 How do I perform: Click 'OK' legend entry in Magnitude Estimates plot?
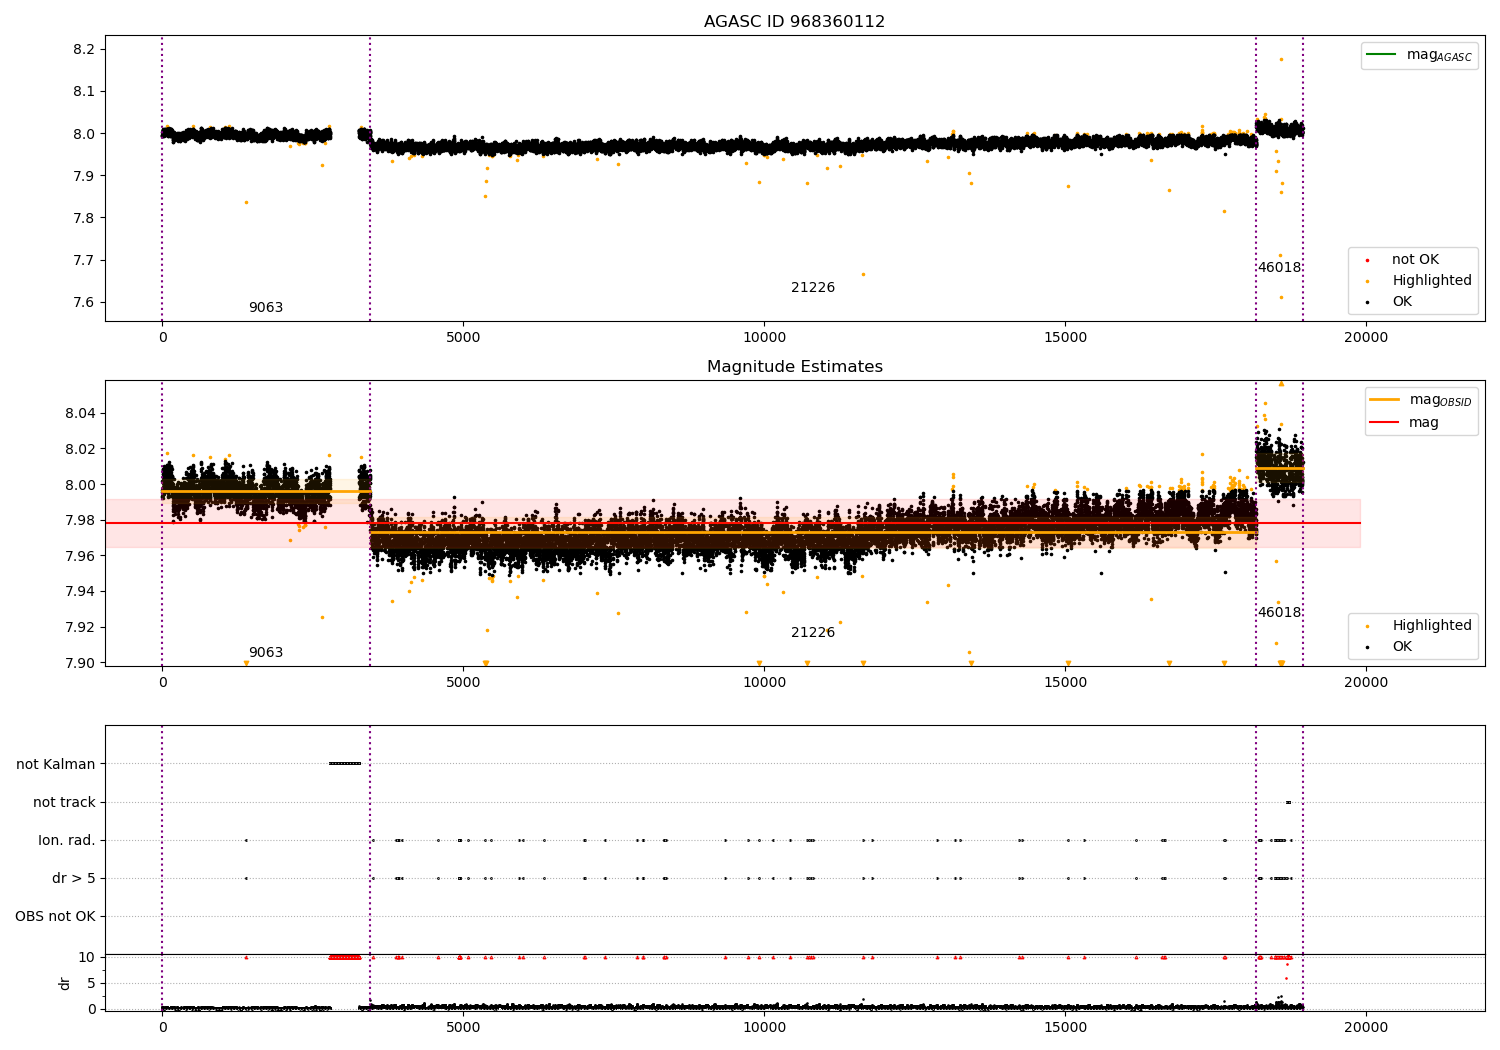[1387, 646]
